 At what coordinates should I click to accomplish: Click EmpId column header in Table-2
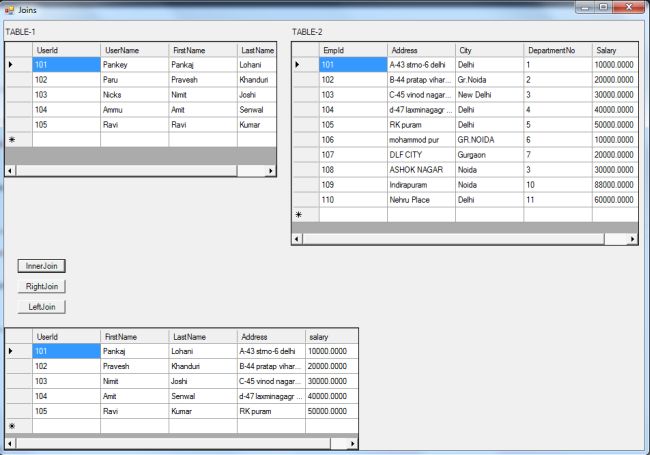point(353,50)
